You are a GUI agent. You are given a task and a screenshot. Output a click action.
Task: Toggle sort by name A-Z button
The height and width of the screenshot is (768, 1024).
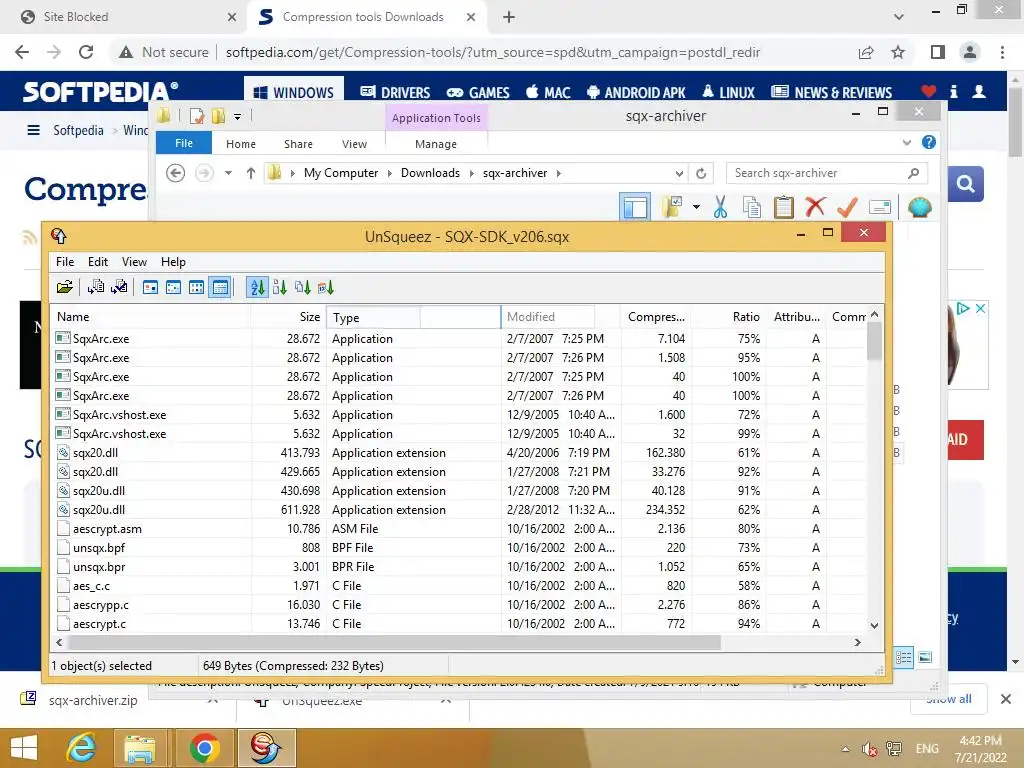[257, 287]
